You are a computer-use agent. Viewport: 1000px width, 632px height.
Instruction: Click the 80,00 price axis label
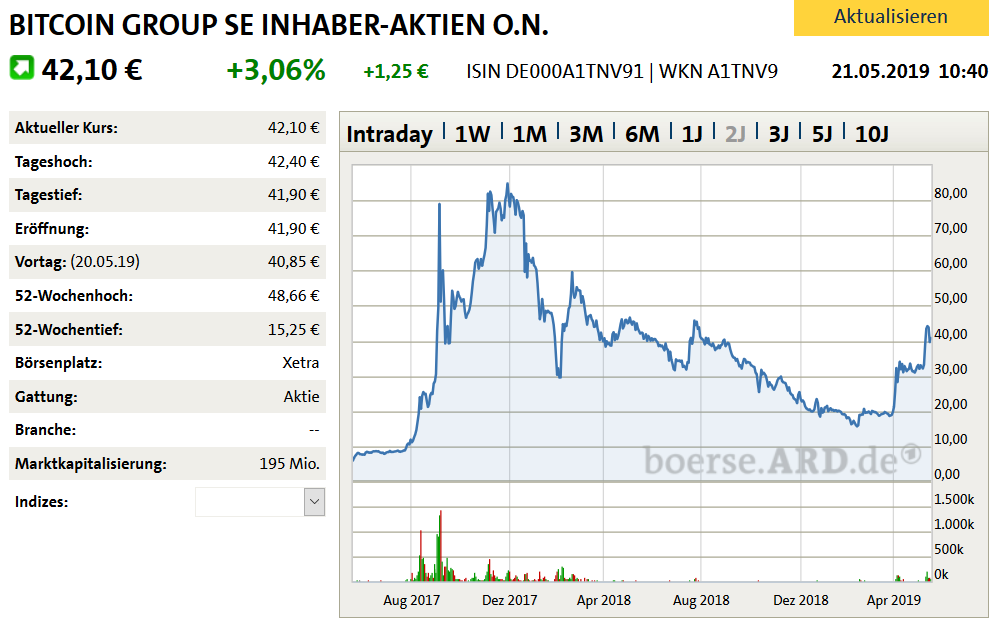951,193
